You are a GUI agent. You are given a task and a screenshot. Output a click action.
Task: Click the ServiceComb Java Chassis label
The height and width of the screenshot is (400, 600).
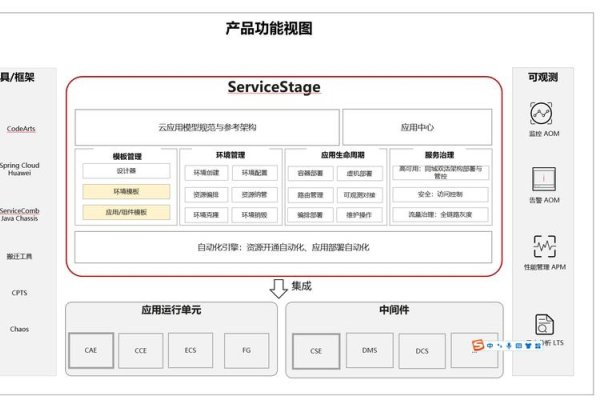[20, 214]
